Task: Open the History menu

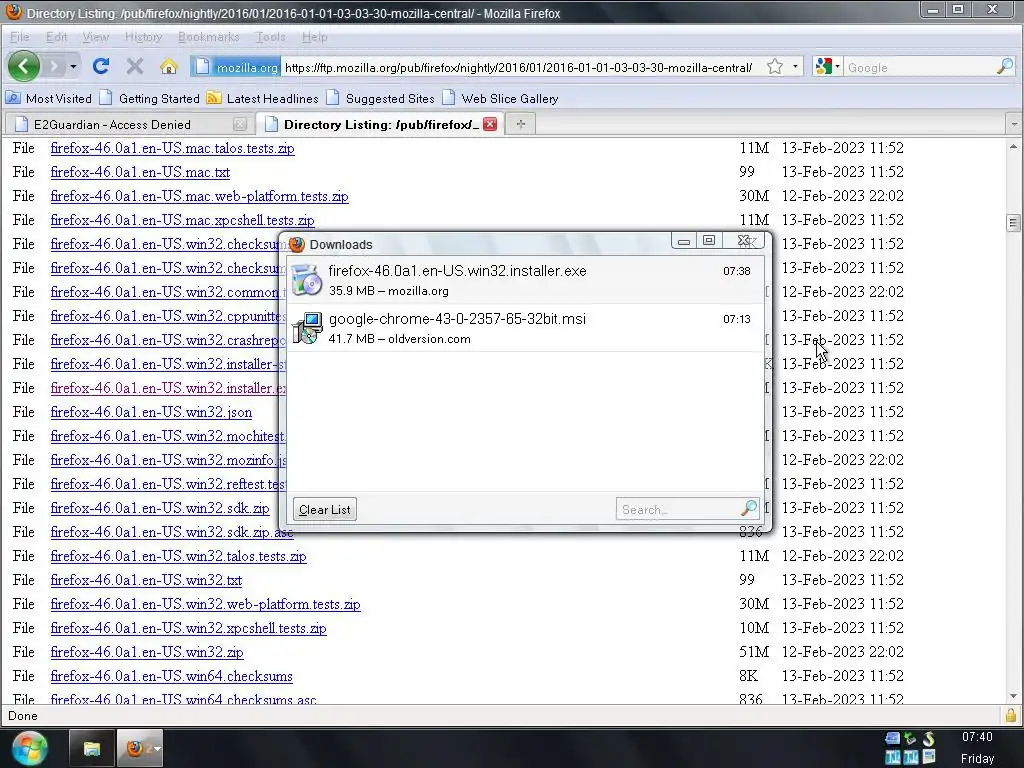Action: click(x=143, y=37)
